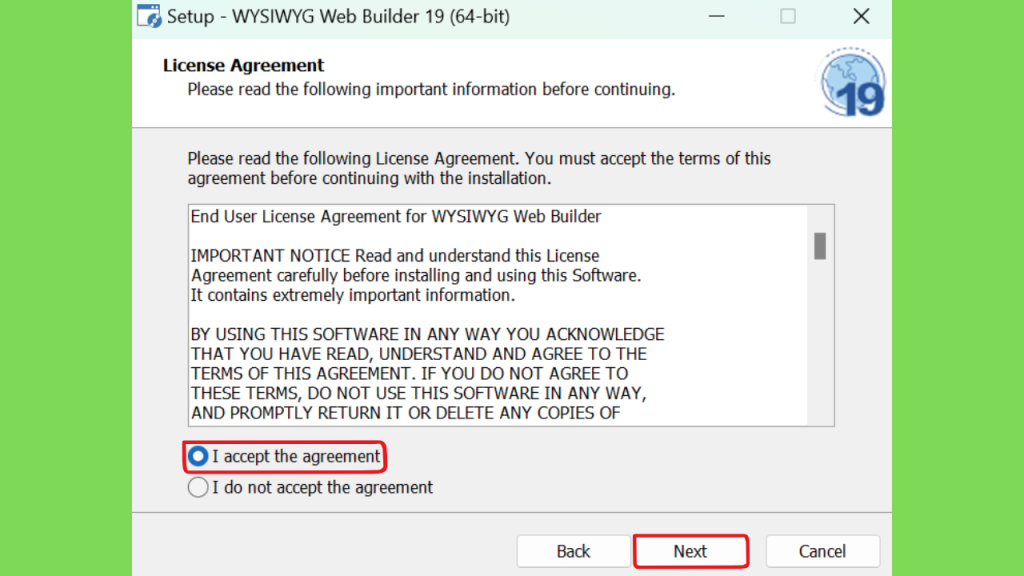Screen dimensions: 1024x576
Task: Select "I accept the agreement" radio button
Action: point(198,456)
